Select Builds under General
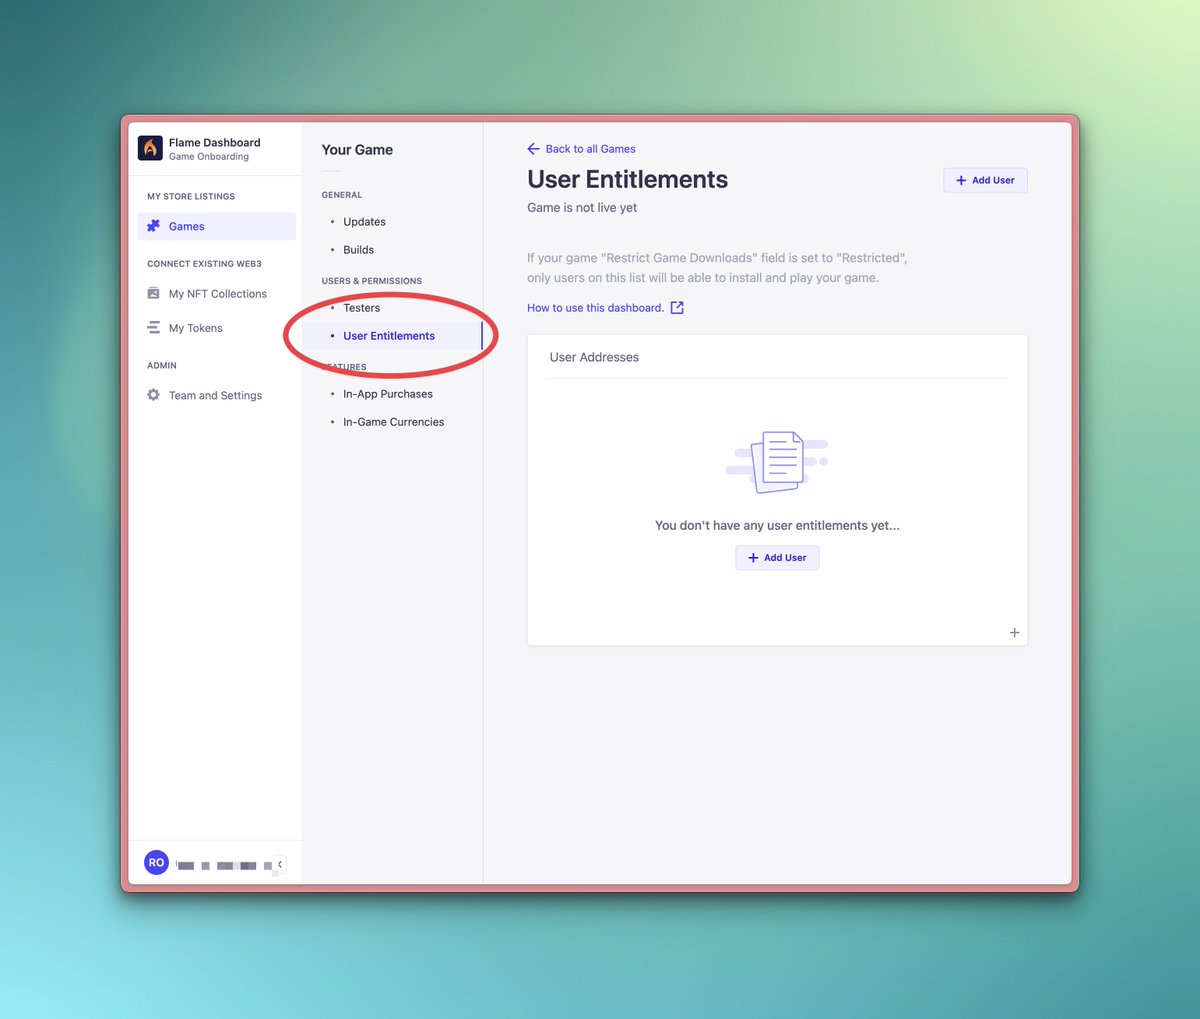The width and height of the screenshot is (1200, 1019). click(358, 249)
